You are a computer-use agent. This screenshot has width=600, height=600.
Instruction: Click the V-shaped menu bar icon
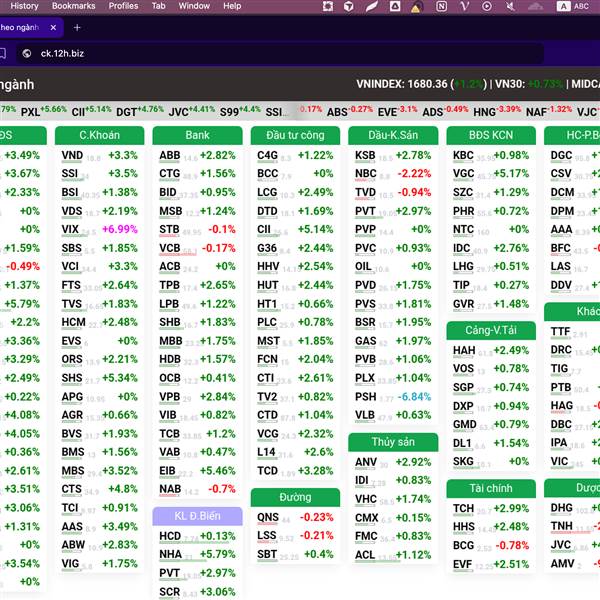pyautogui.click(x=465, y=6)
